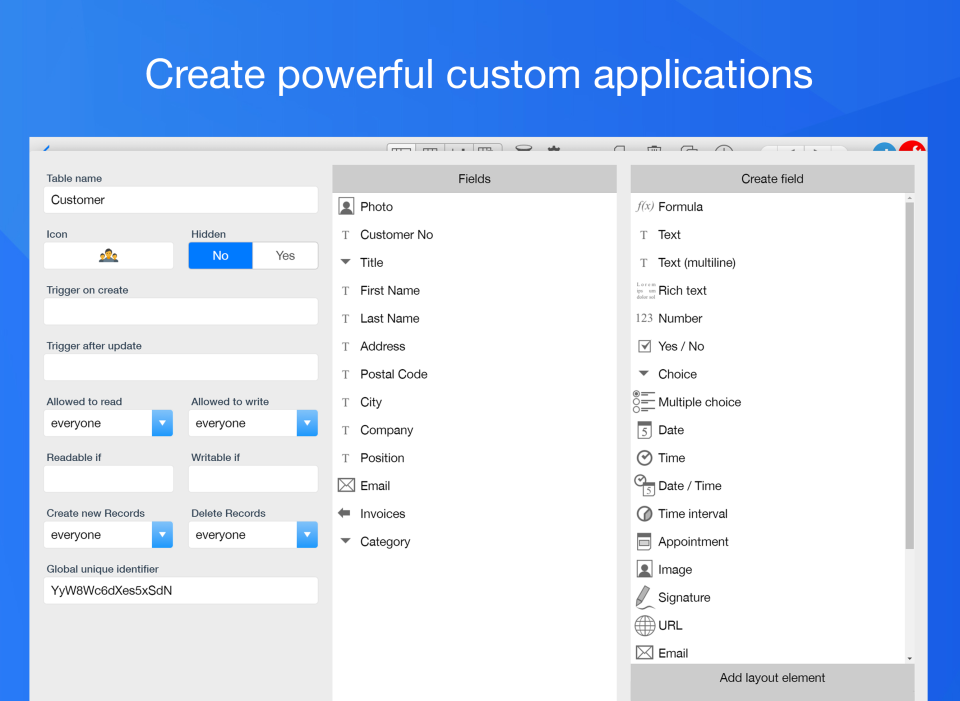The width and height of the screenshot is (960, 701).
Task: Click the Table name input containing Customer
Action: point(181,200)
